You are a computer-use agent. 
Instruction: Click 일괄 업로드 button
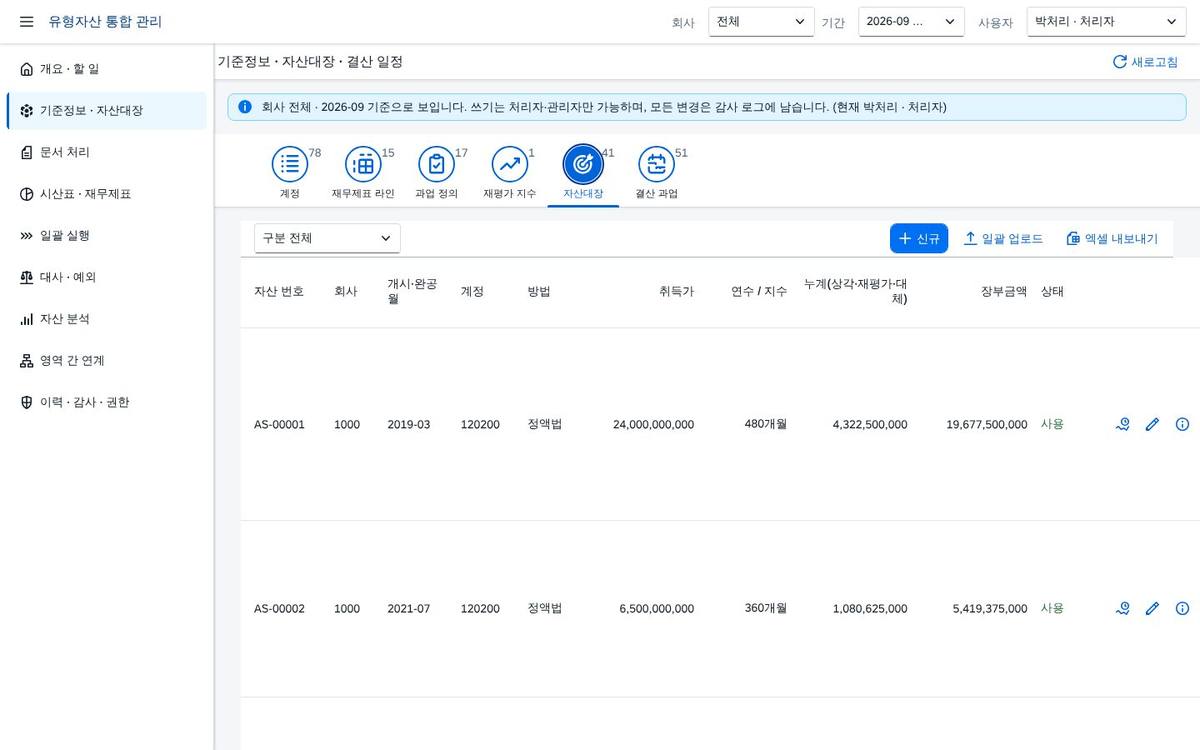tap(1003, 238)
